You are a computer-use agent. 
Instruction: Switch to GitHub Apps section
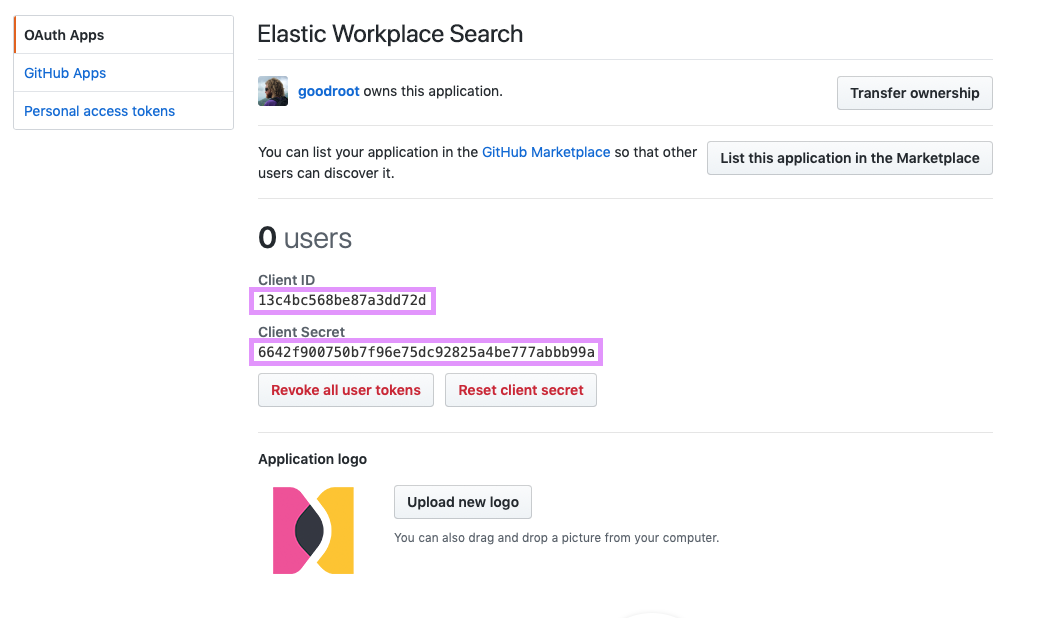tap(65, 73)
